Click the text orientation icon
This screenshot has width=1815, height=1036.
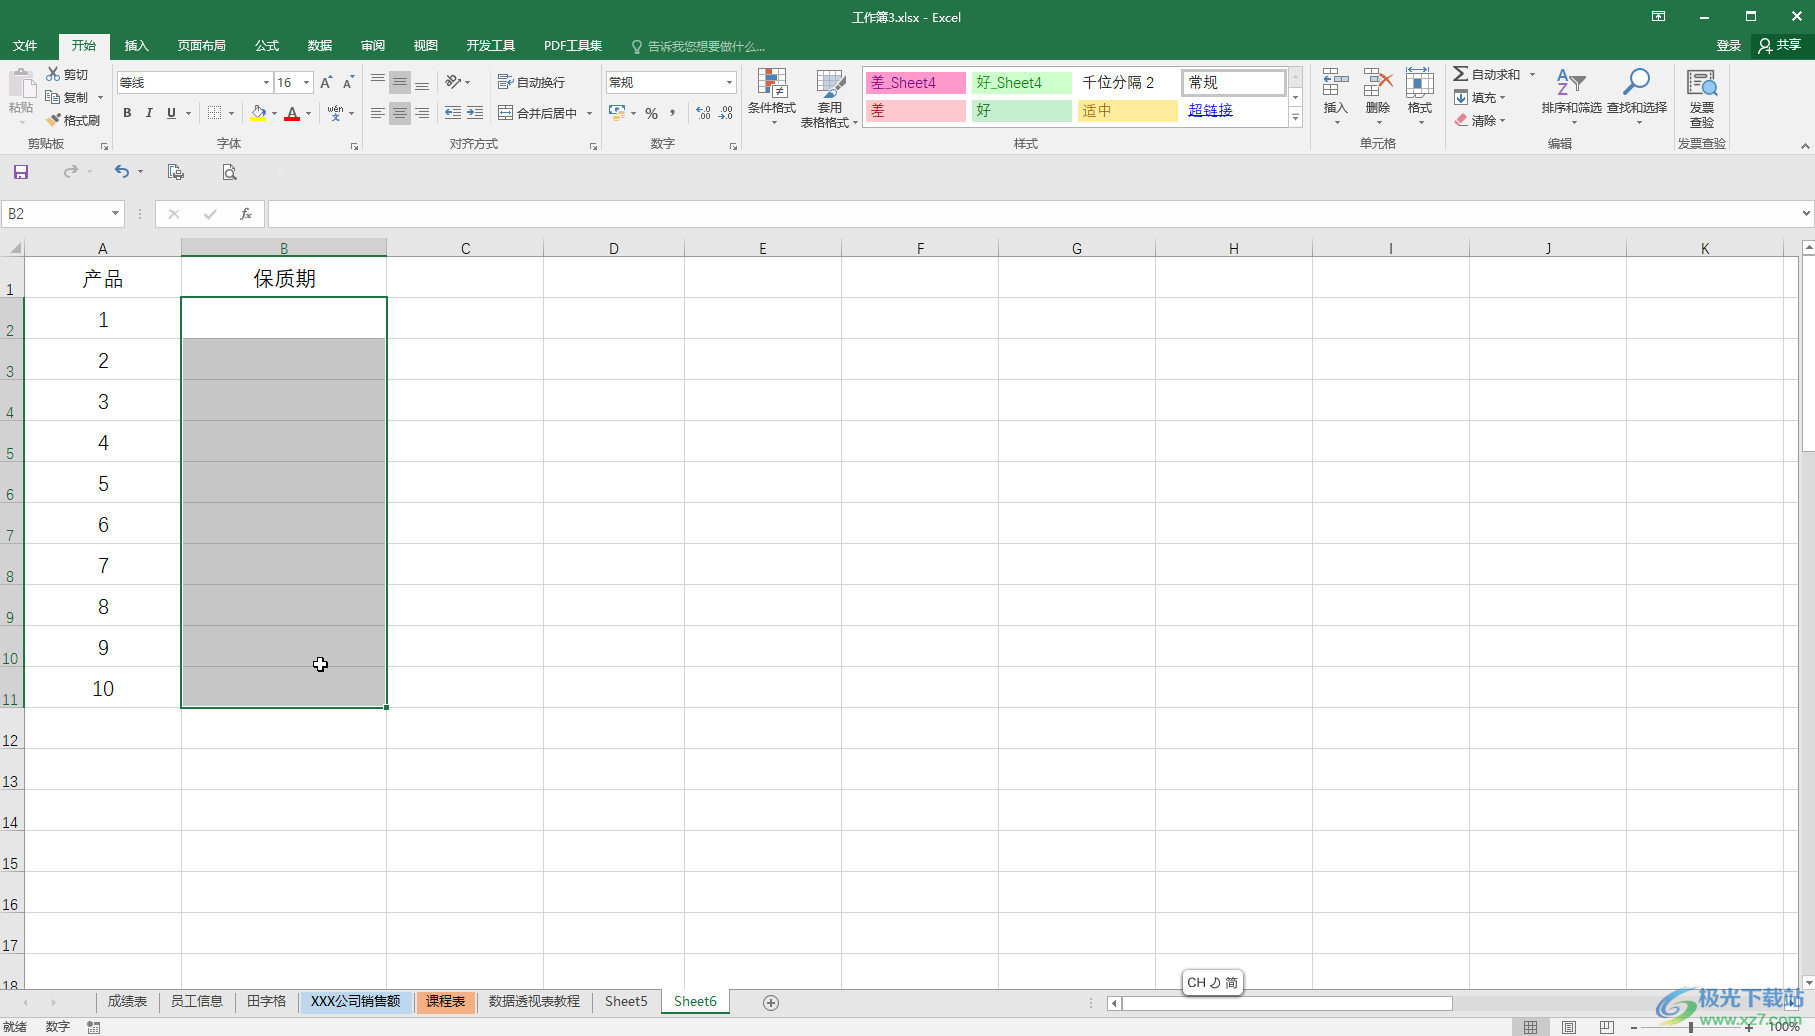(x=453, y=82)
